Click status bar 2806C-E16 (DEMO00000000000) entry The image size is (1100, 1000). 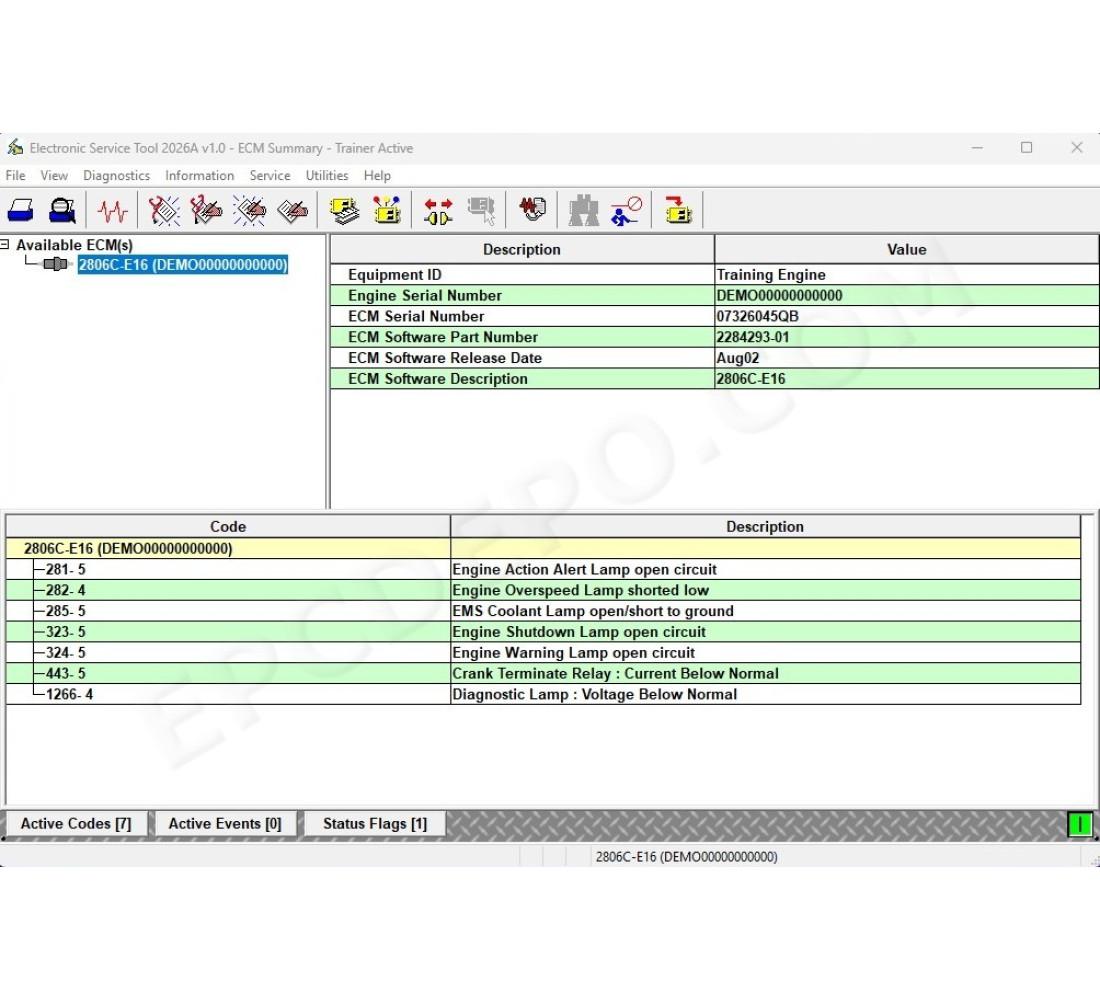[686, 857]
